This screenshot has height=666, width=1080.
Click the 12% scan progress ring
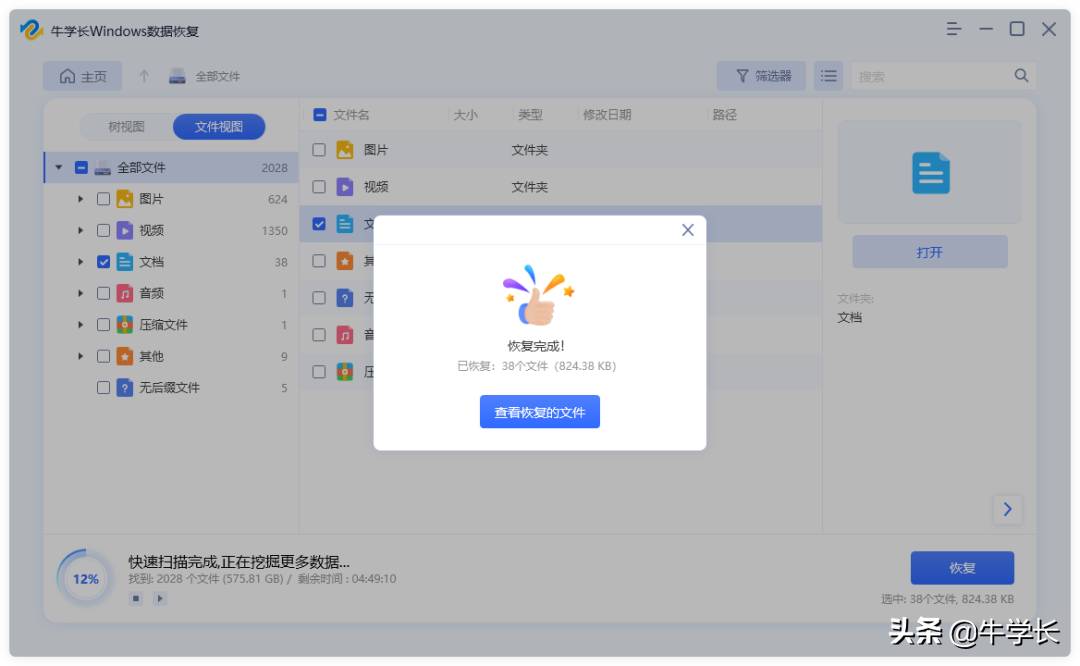(x=86, y=578)
